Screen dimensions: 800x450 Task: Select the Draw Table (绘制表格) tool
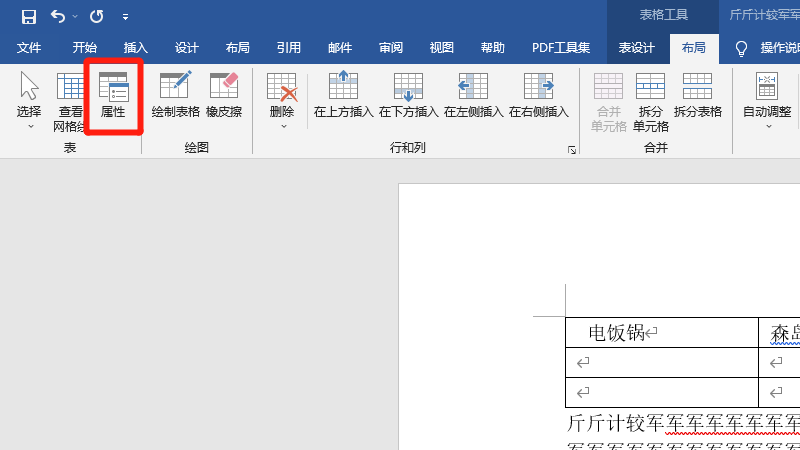tap(176, 97)
